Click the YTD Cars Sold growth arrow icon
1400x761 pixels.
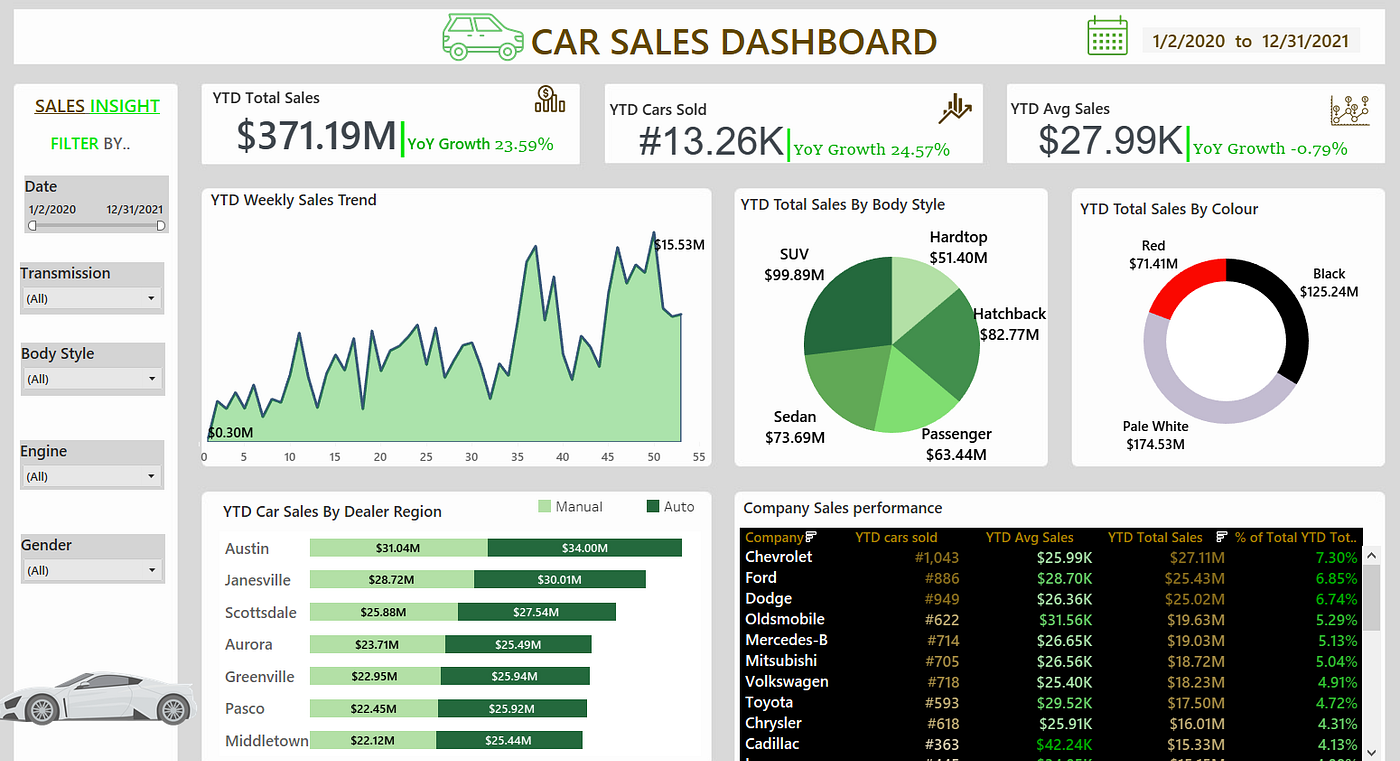point(956,108)
